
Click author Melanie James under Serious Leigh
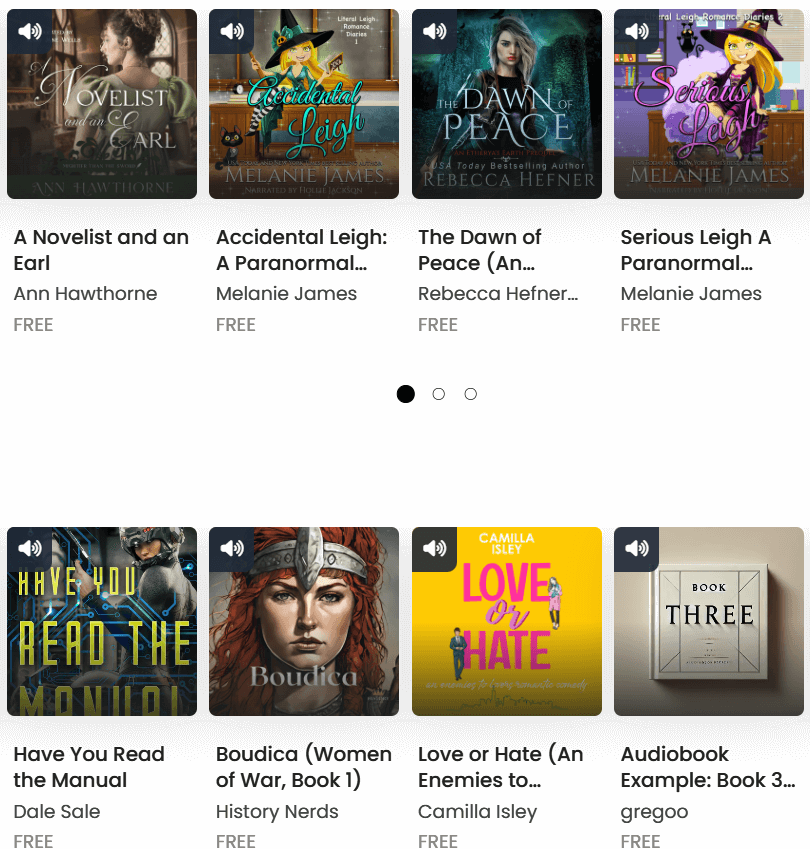coord(691,293)
